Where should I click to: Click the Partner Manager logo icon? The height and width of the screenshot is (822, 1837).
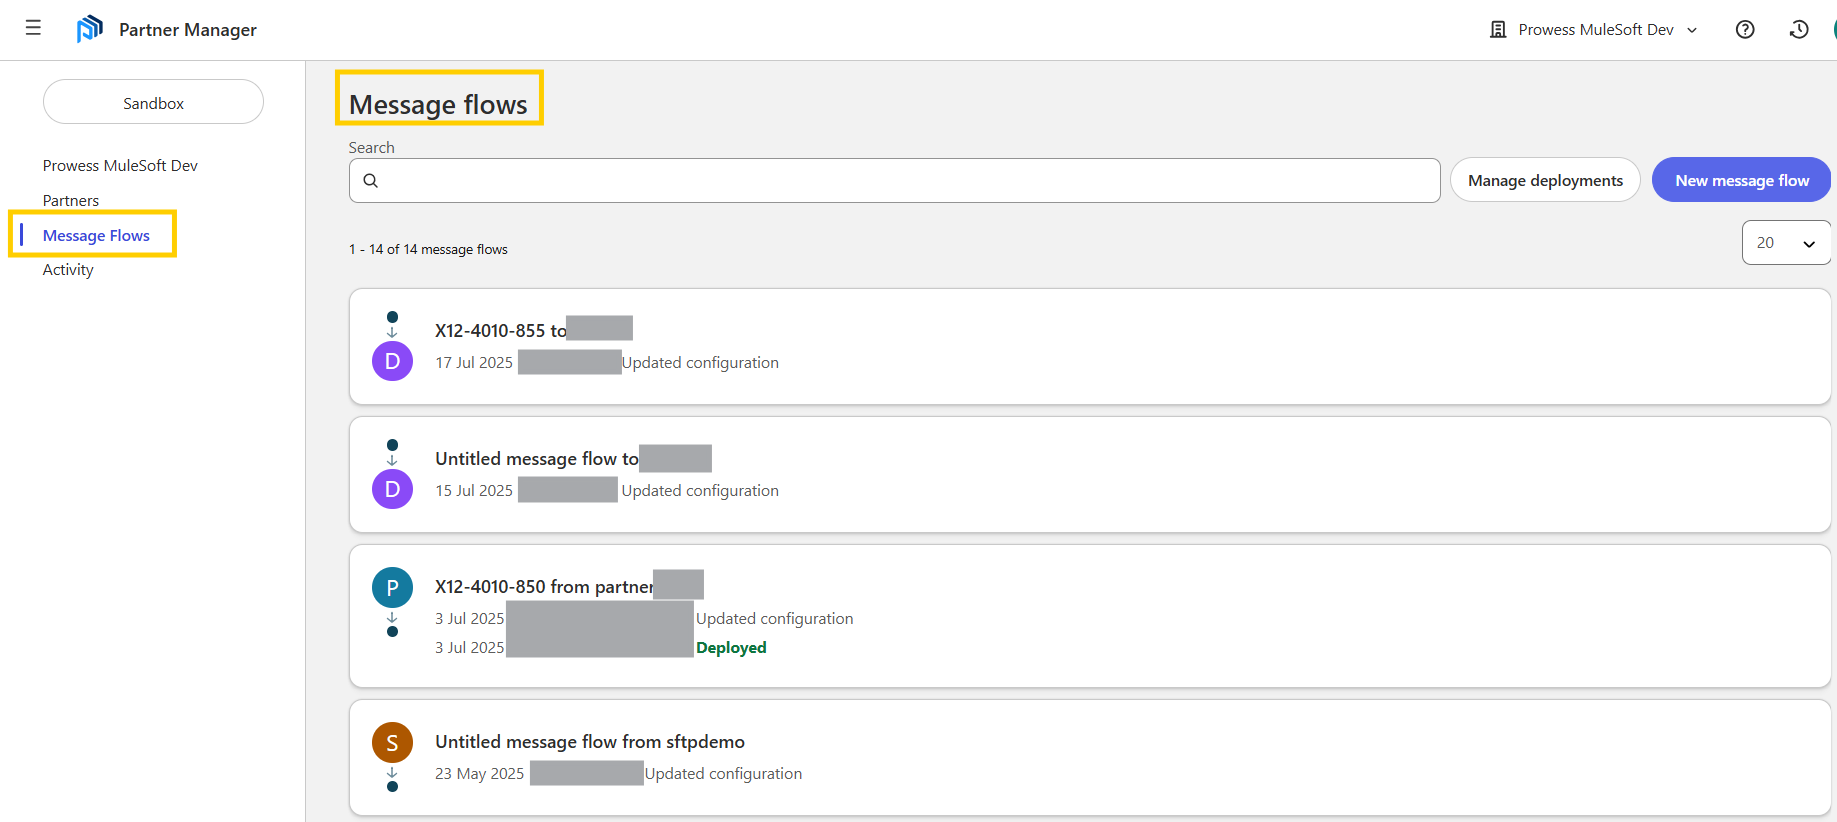(89, 29)
